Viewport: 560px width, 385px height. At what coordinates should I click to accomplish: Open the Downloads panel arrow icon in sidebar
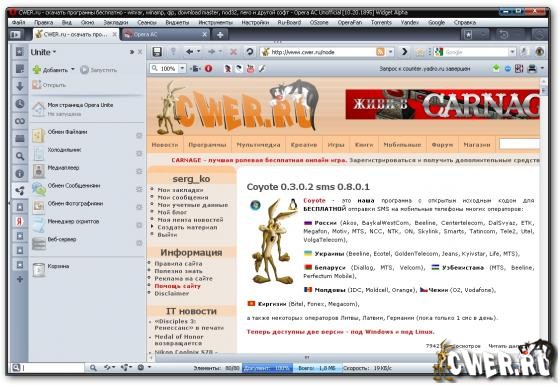20,86
